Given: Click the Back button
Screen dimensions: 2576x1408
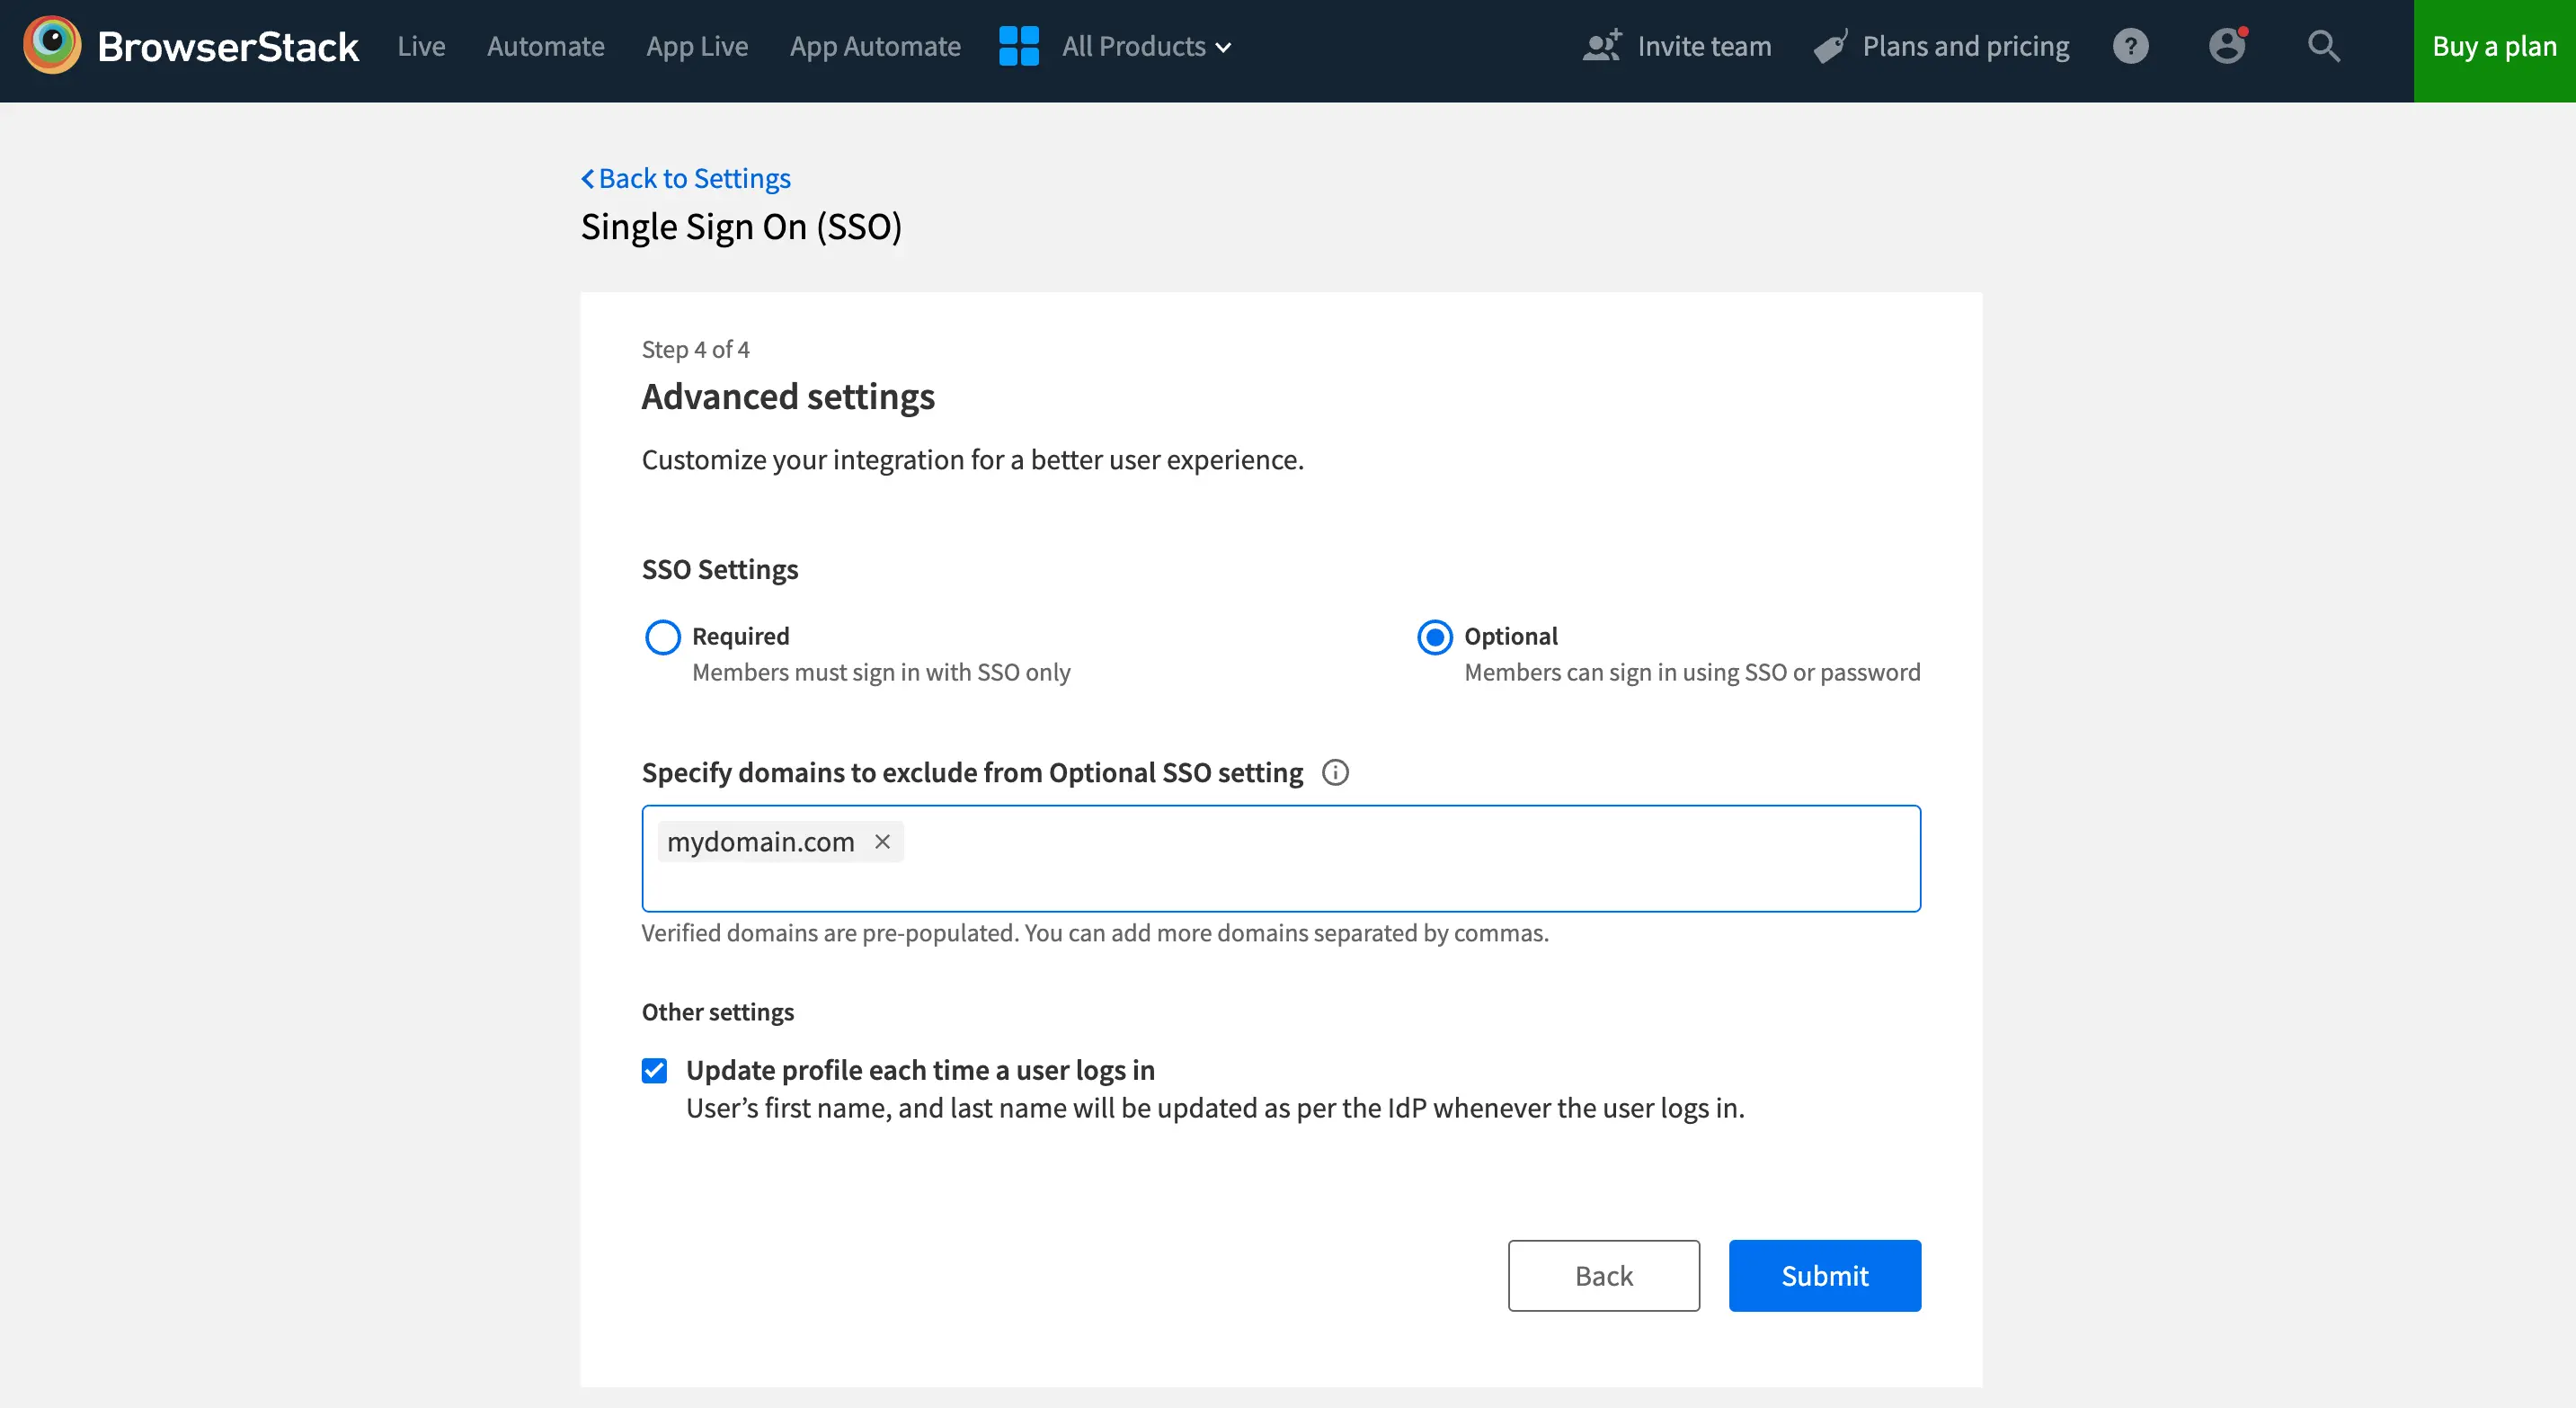Looking at the screenshot, I should pos(1603,1275).
